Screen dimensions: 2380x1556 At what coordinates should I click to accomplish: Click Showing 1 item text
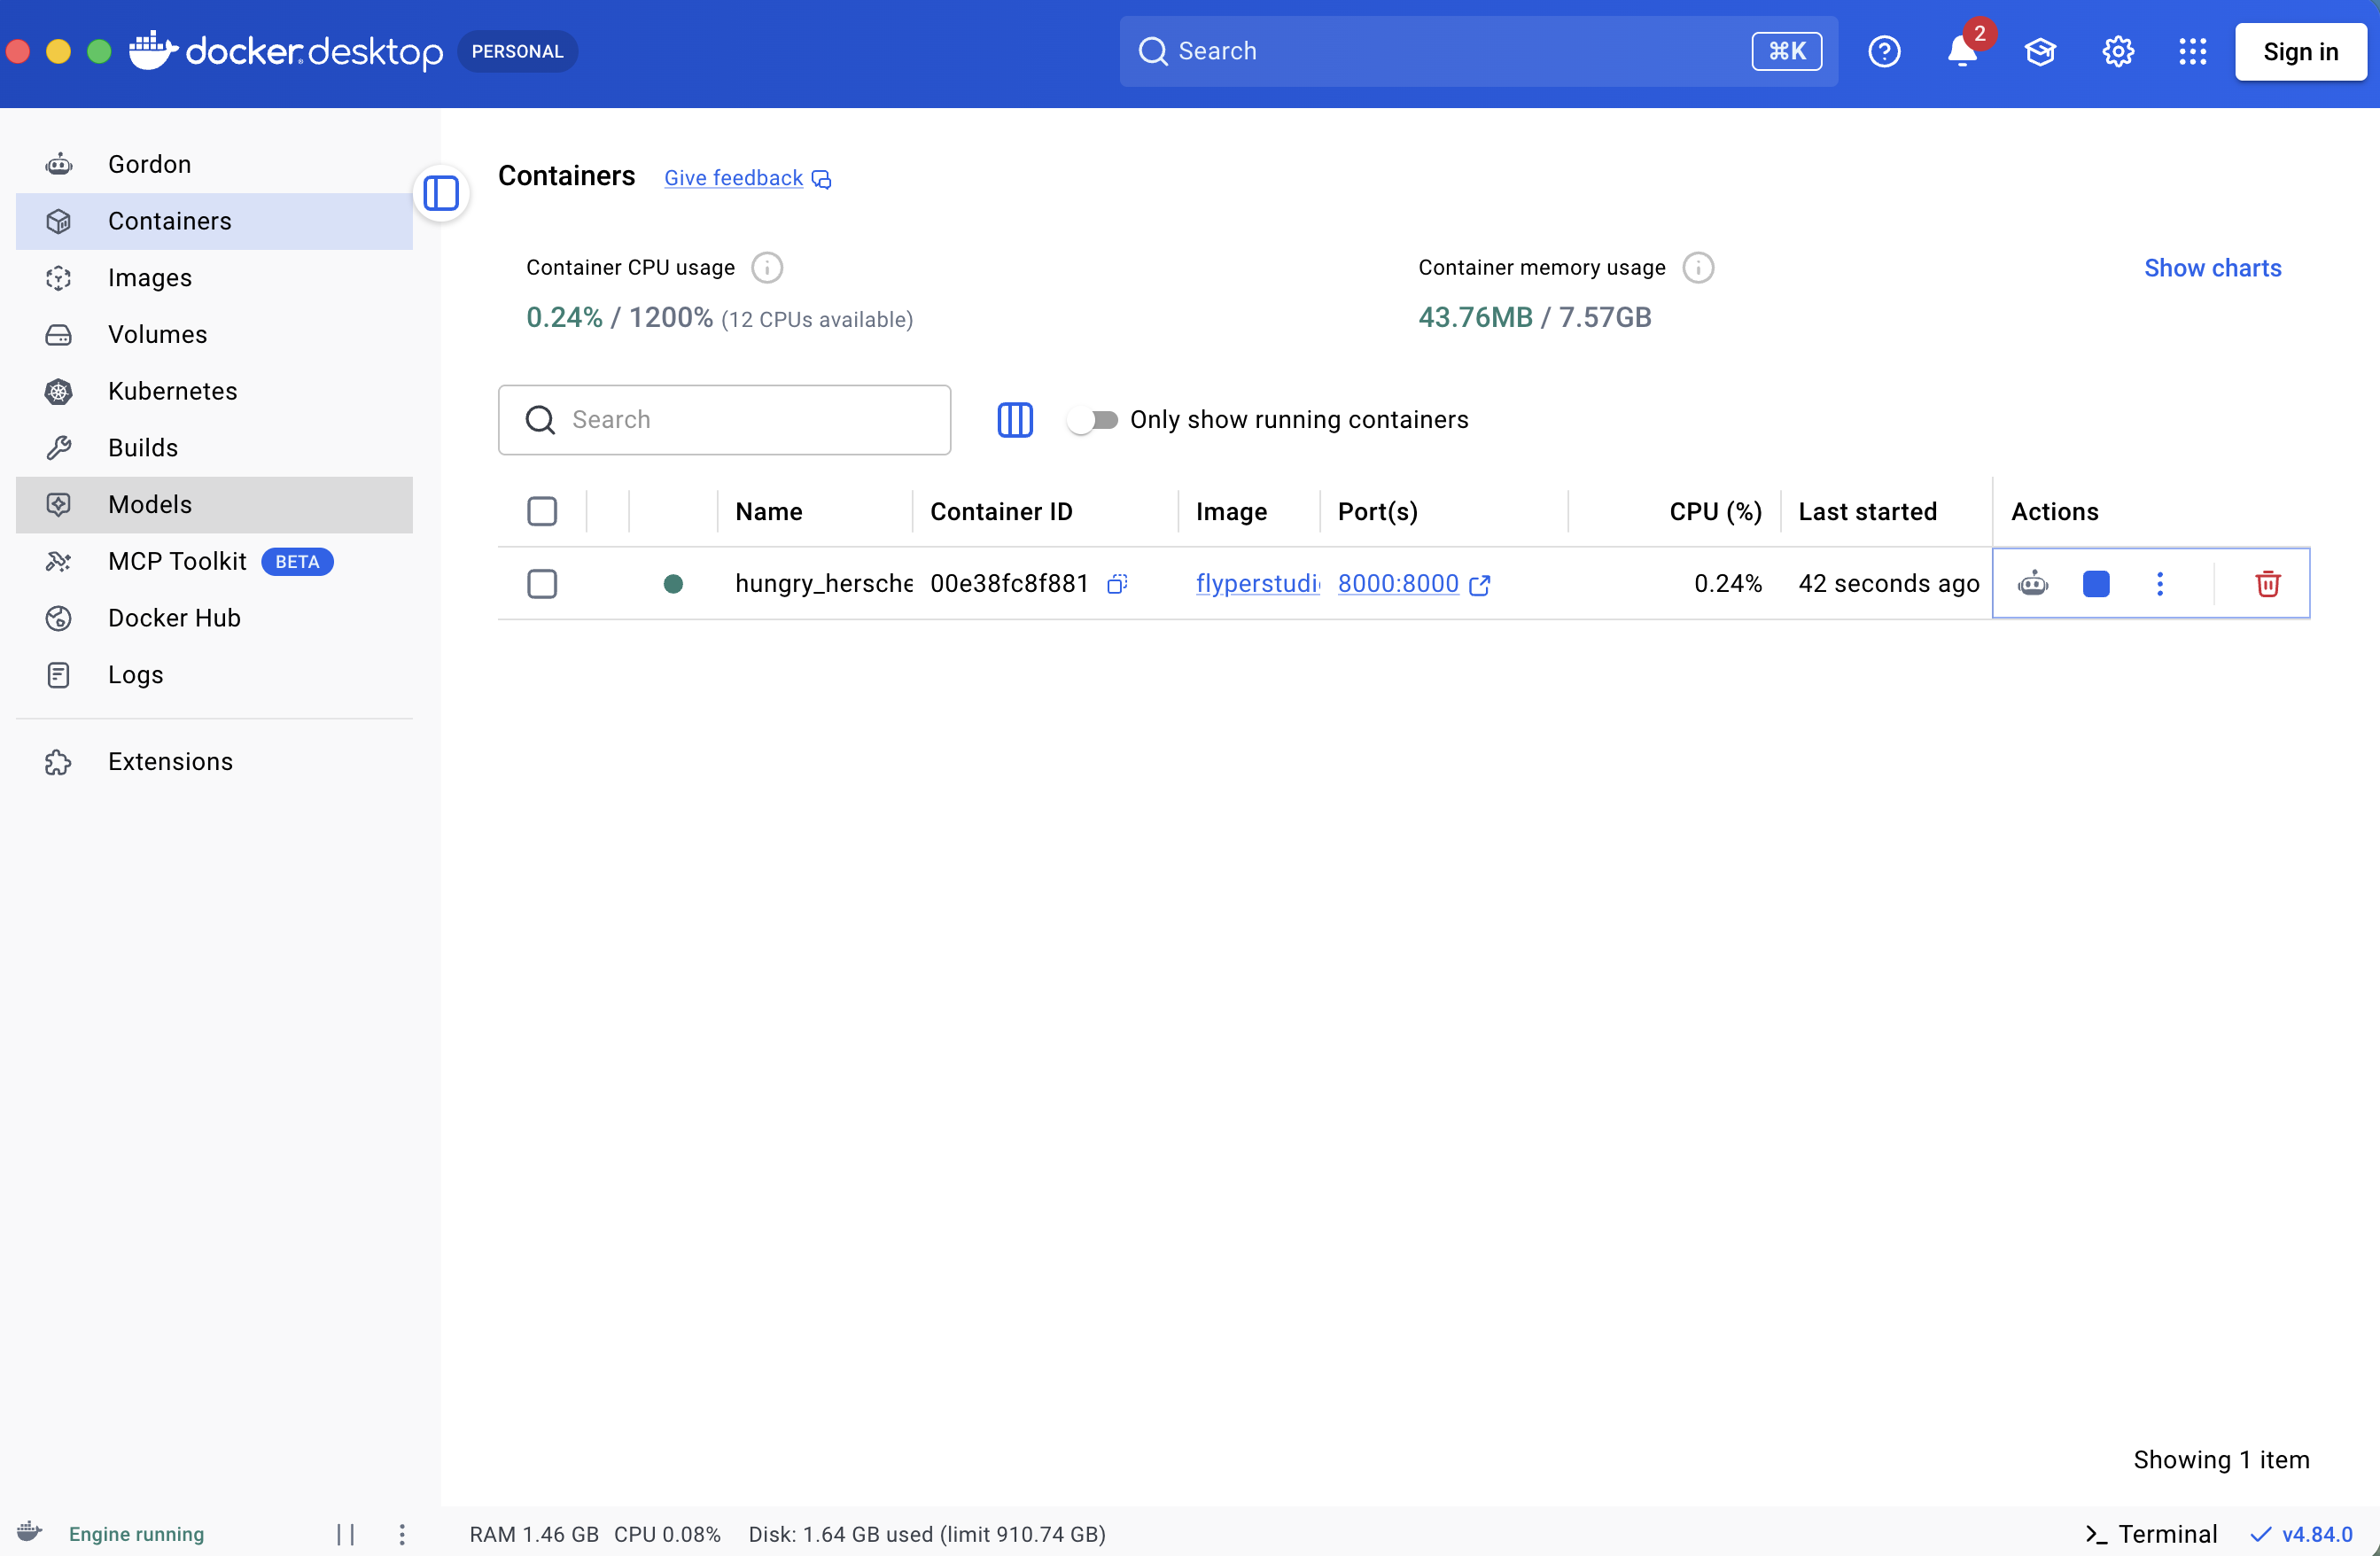pyautogui.click(x=2221, y=1460)
